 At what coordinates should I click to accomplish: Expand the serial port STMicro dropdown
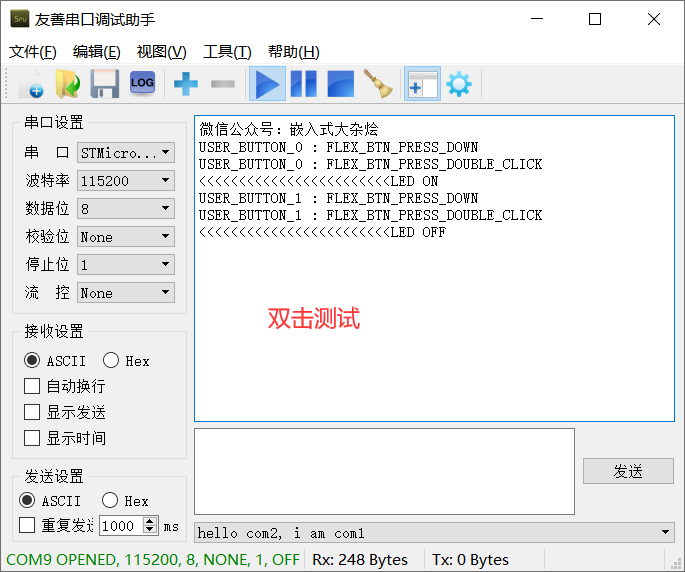pos(126,153)
